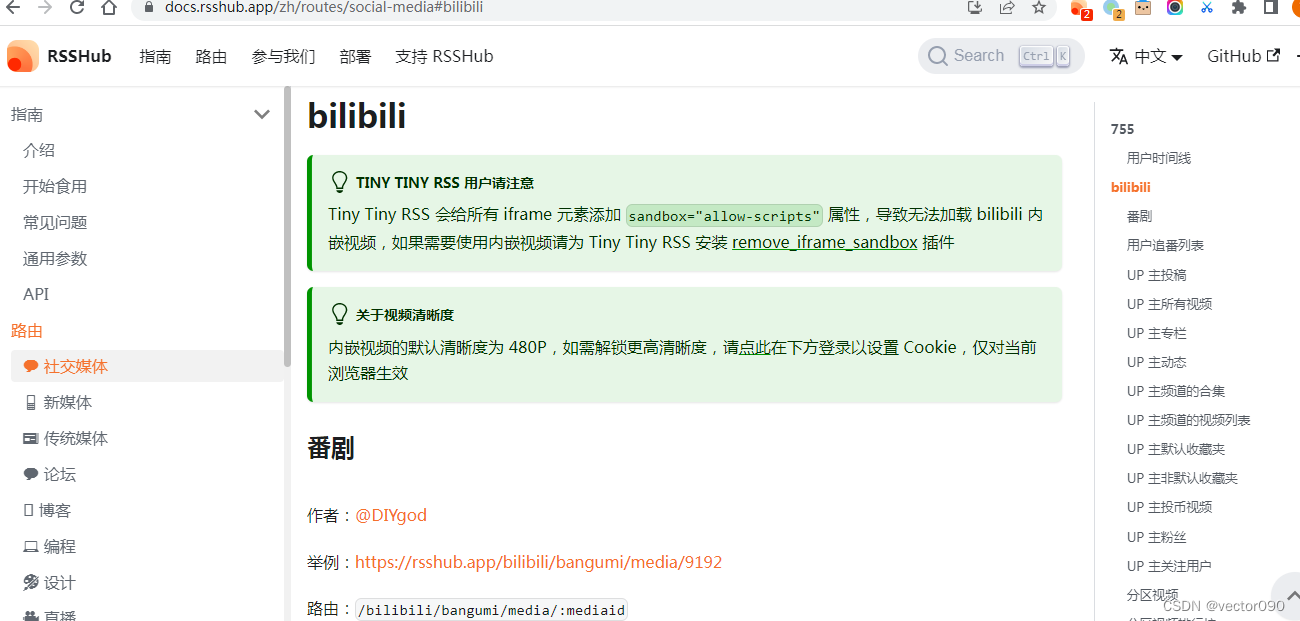Jump to UP 主专栏 in contents
The width and height of the screenshot is (1300, 621).
[1157, 333]
